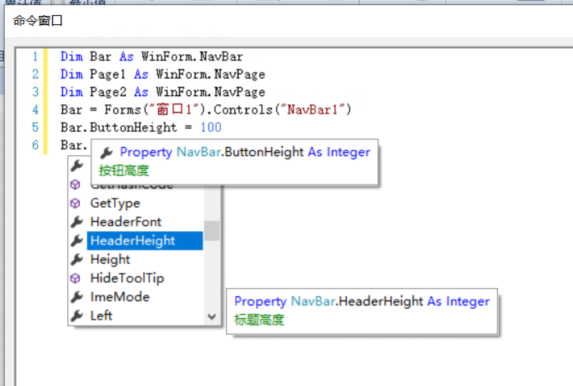This screenshot has width=573, height=386.
Task: Choose HideToolTip method suggestion
Action: (x=127, y=278)
